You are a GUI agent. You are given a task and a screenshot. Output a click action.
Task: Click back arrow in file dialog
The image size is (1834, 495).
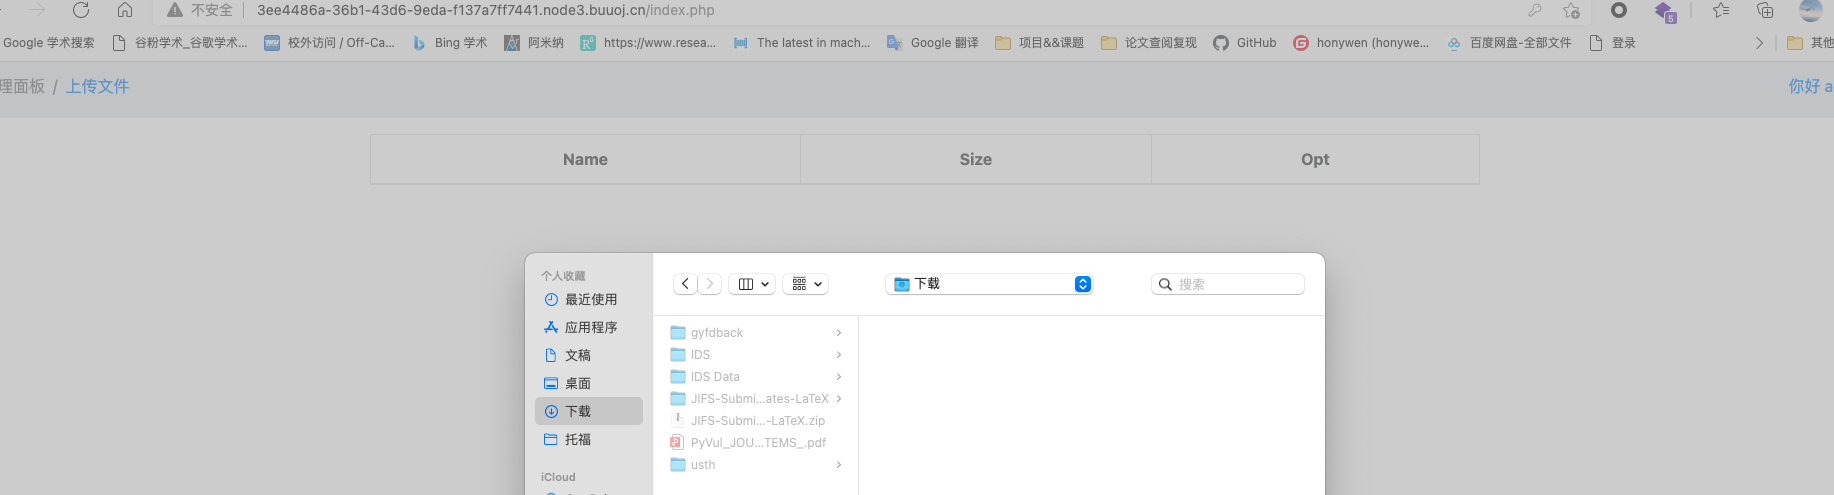(x=685, y=284)
